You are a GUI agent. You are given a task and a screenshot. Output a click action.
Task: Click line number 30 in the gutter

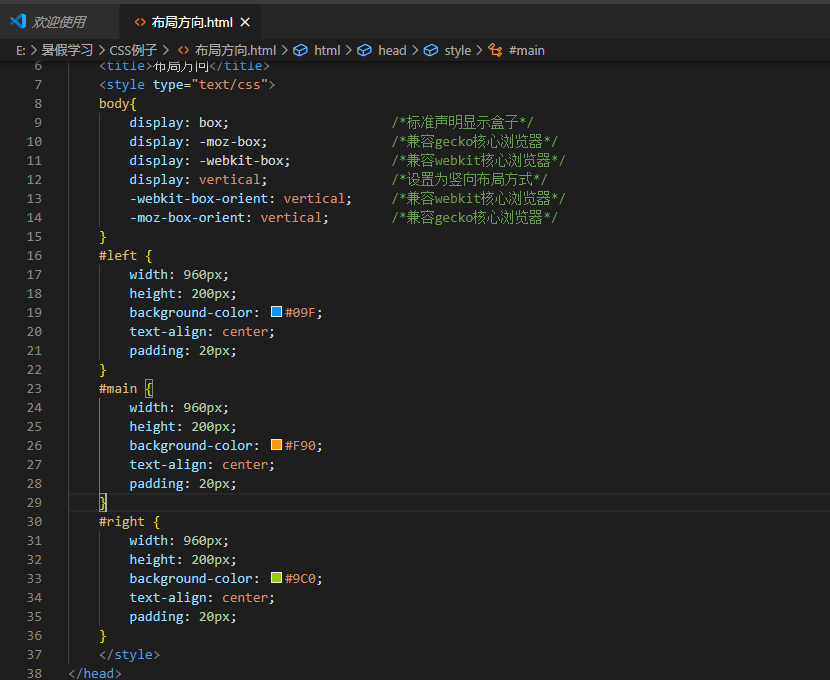click(x=34, y=521)
